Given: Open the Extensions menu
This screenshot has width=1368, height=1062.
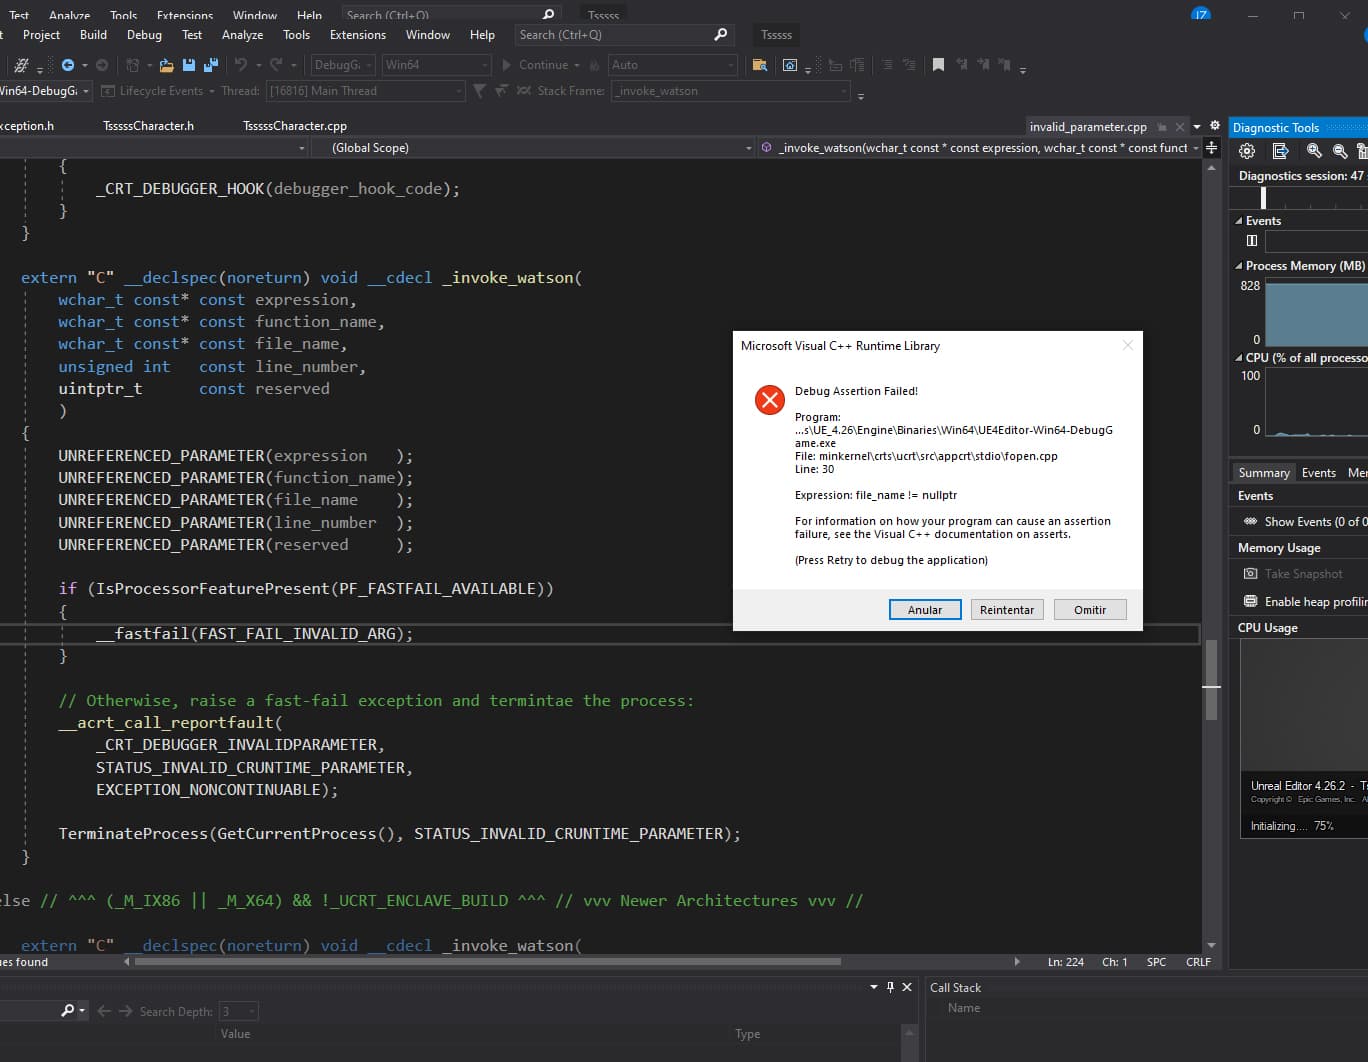Looking at the screenshot, I should (357, 35).
